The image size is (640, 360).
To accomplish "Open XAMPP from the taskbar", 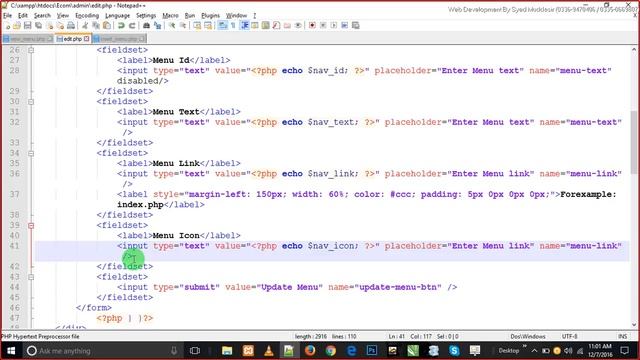I will (x=248, y=351).
